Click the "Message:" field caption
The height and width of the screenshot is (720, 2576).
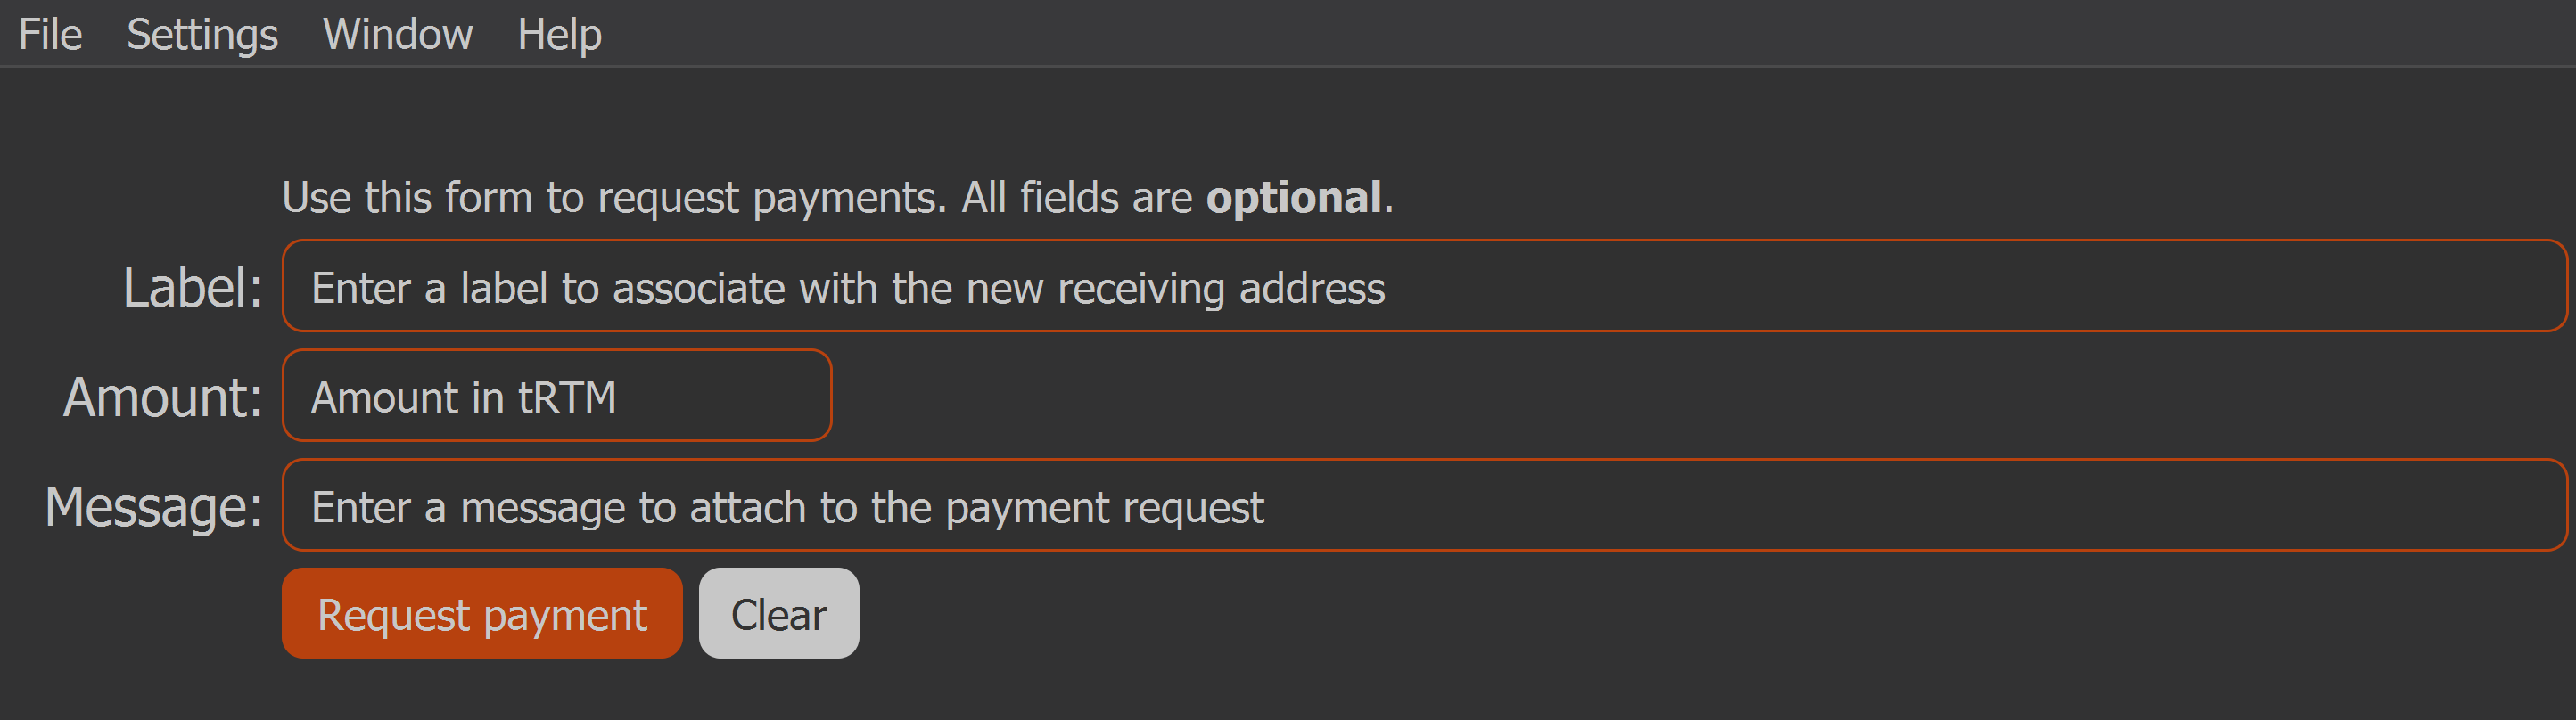[x=154, y=507]
